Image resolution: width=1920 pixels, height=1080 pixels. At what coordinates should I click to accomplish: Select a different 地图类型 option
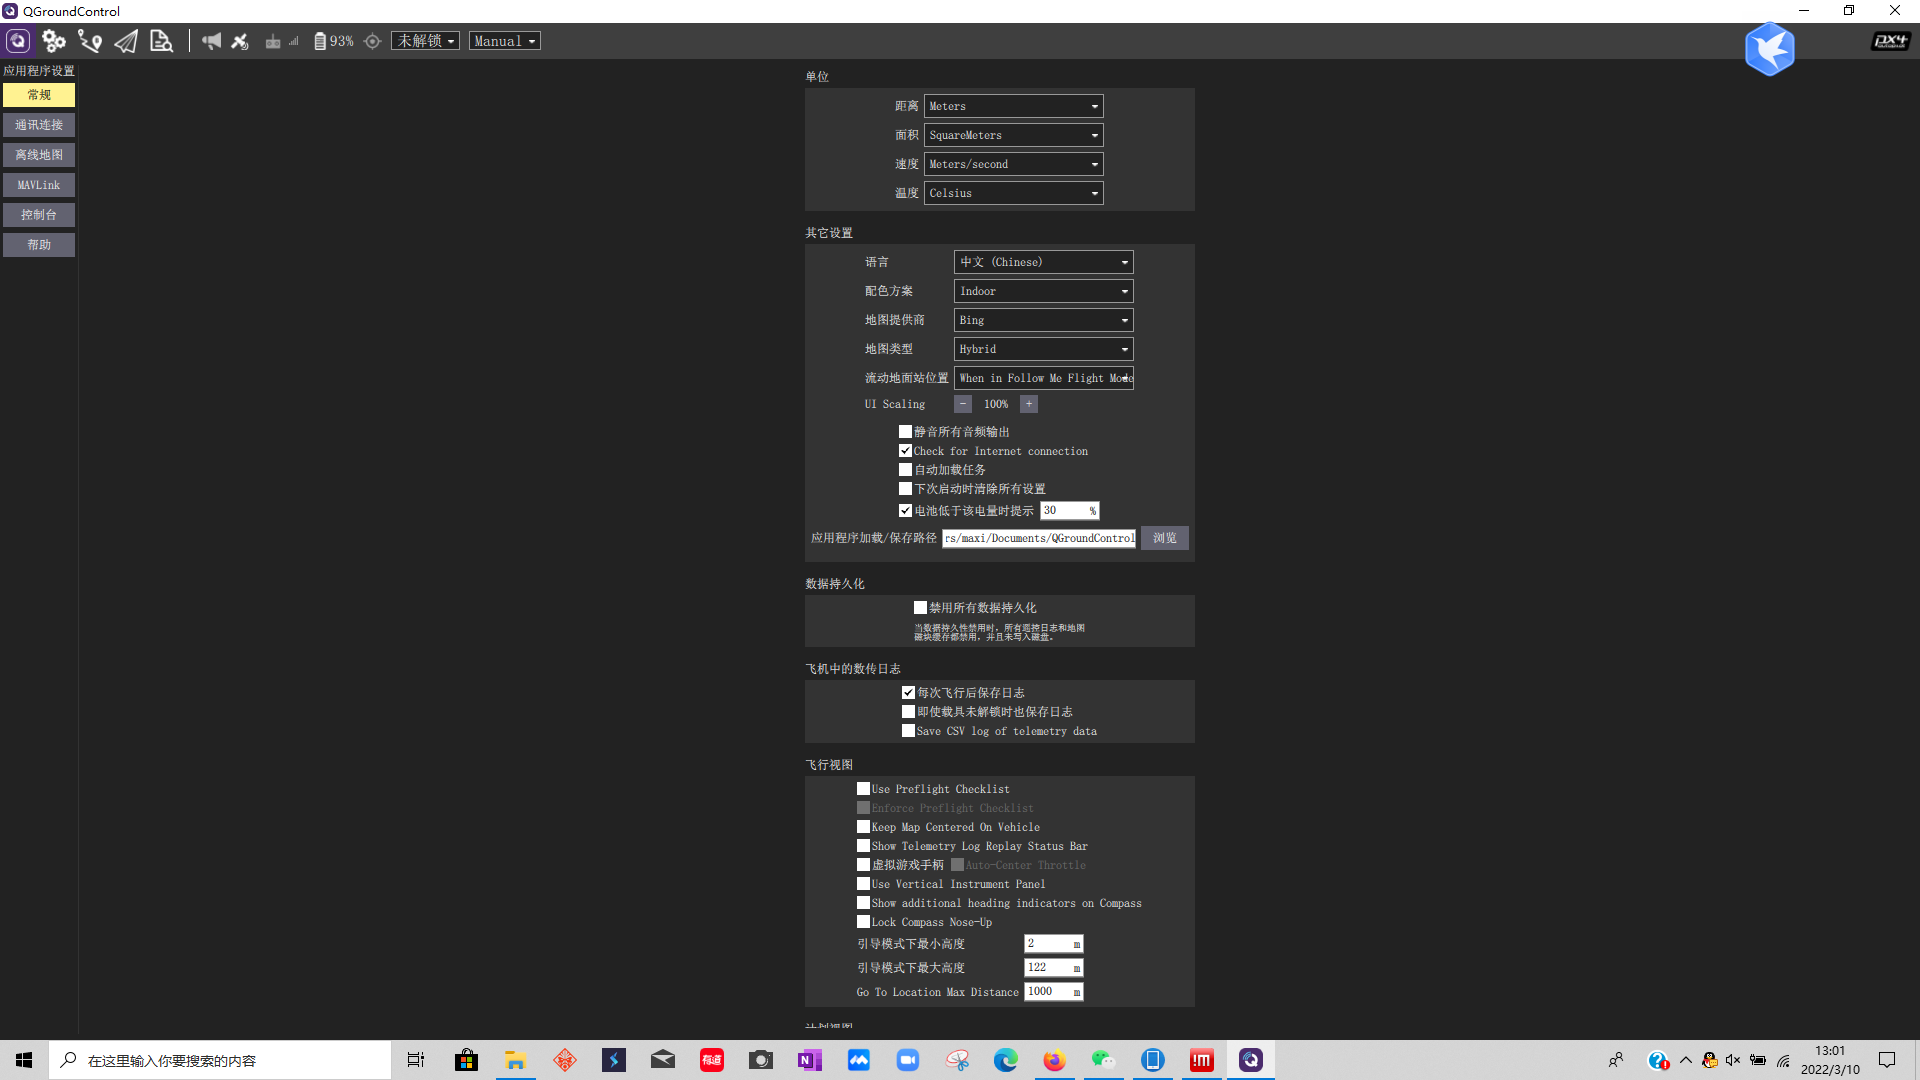click(x=1042, y=348)
